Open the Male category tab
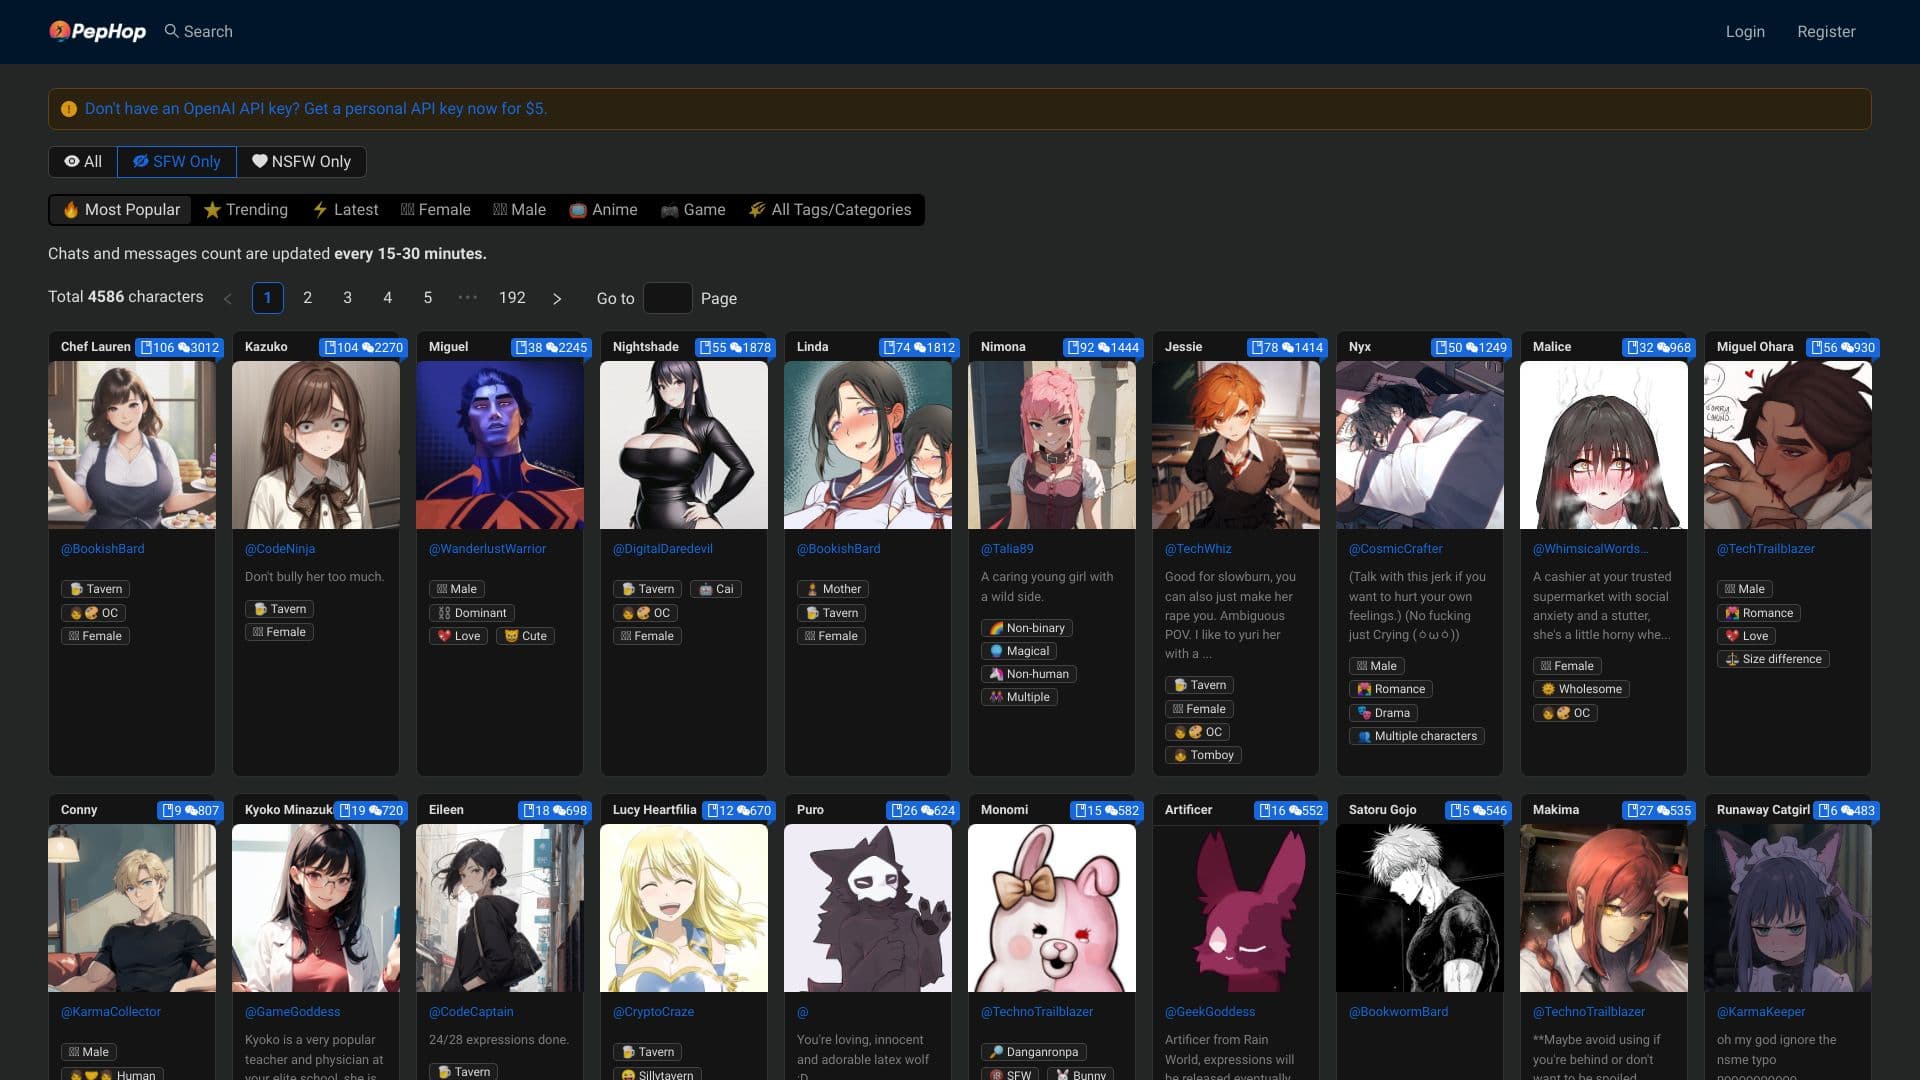Screen dimensions: 1920x1080 click(x=519, y=210)
